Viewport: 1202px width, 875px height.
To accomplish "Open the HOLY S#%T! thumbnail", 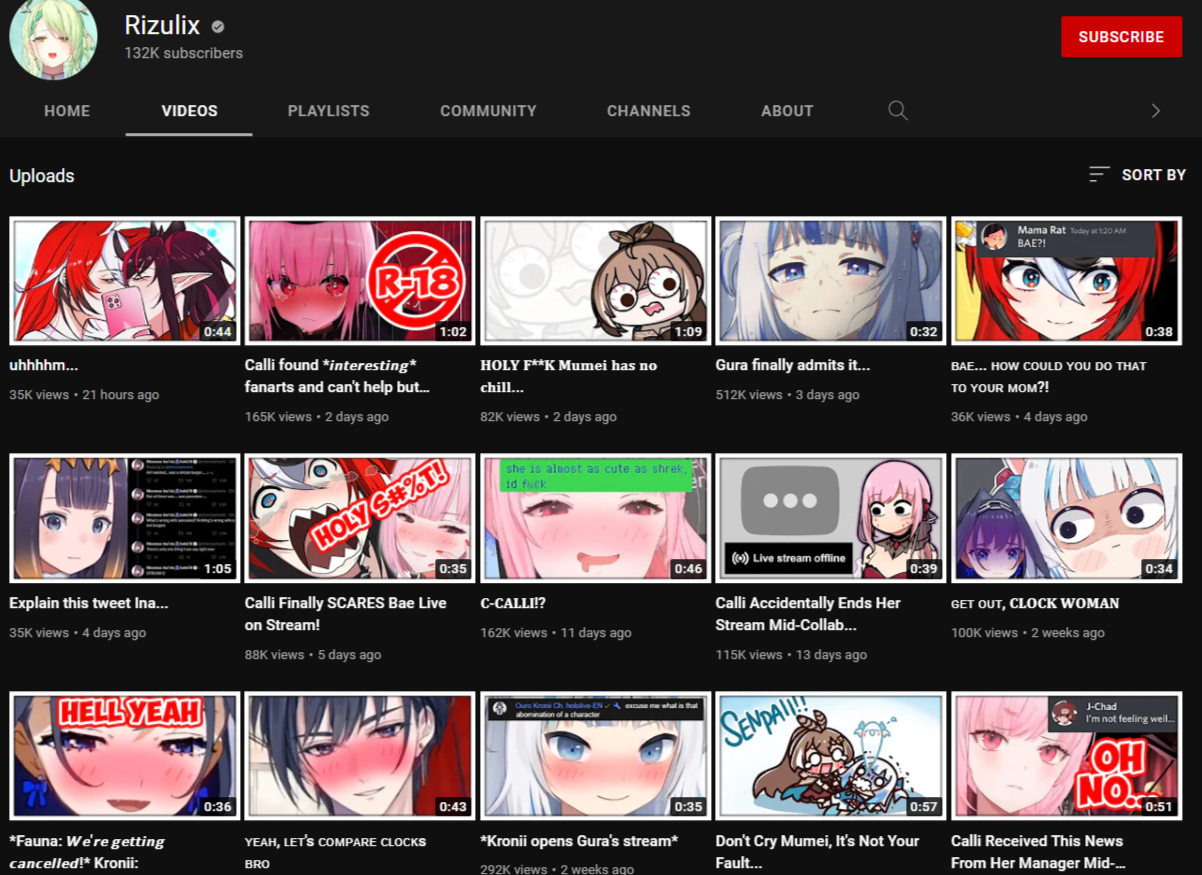I will pos(360,518).
